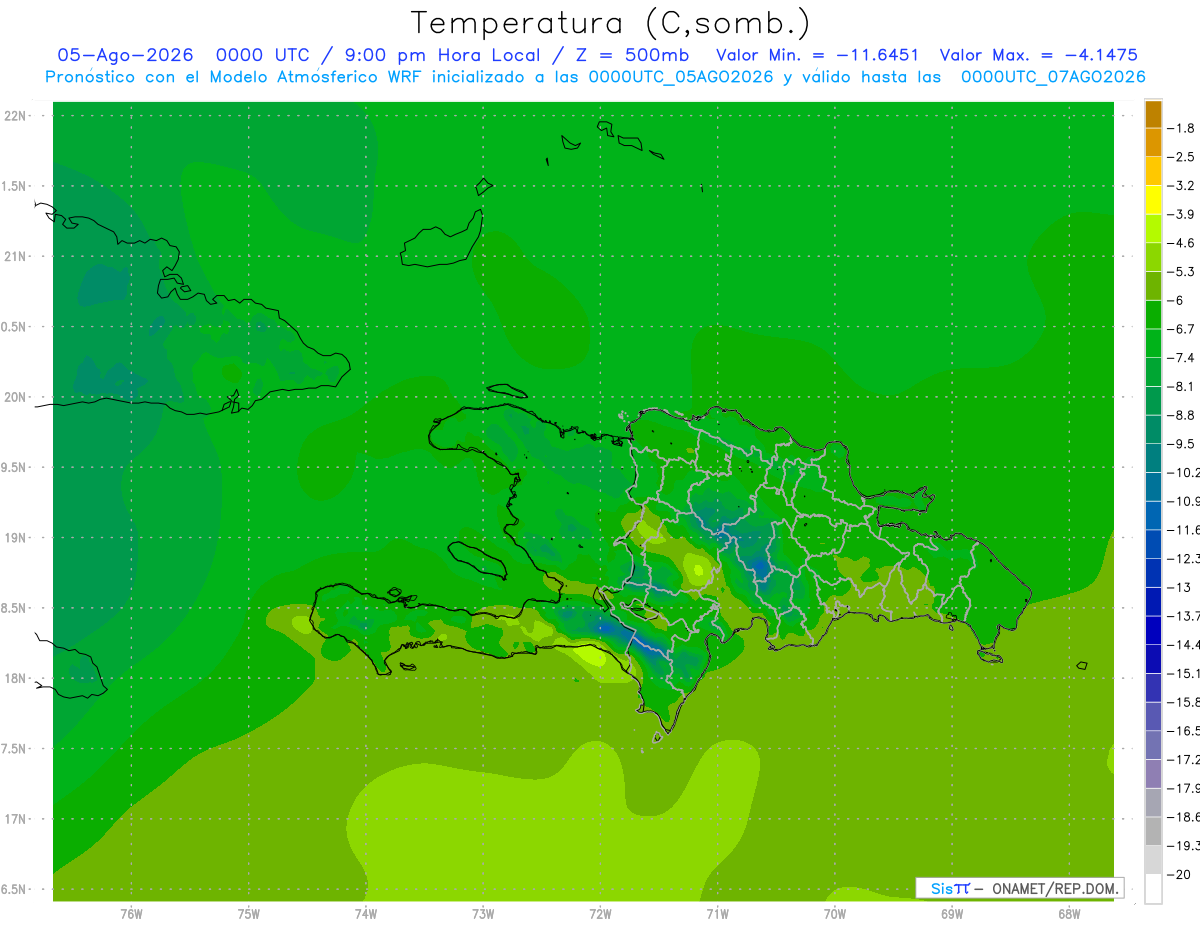Click the 'Temperatura (C,somb.)' title

(611, 24)
